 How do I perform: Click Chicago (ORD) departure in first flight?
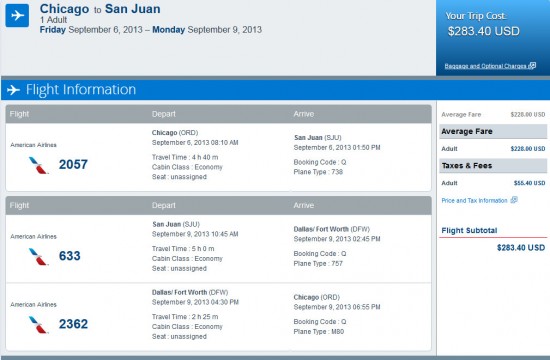[175, 133]
